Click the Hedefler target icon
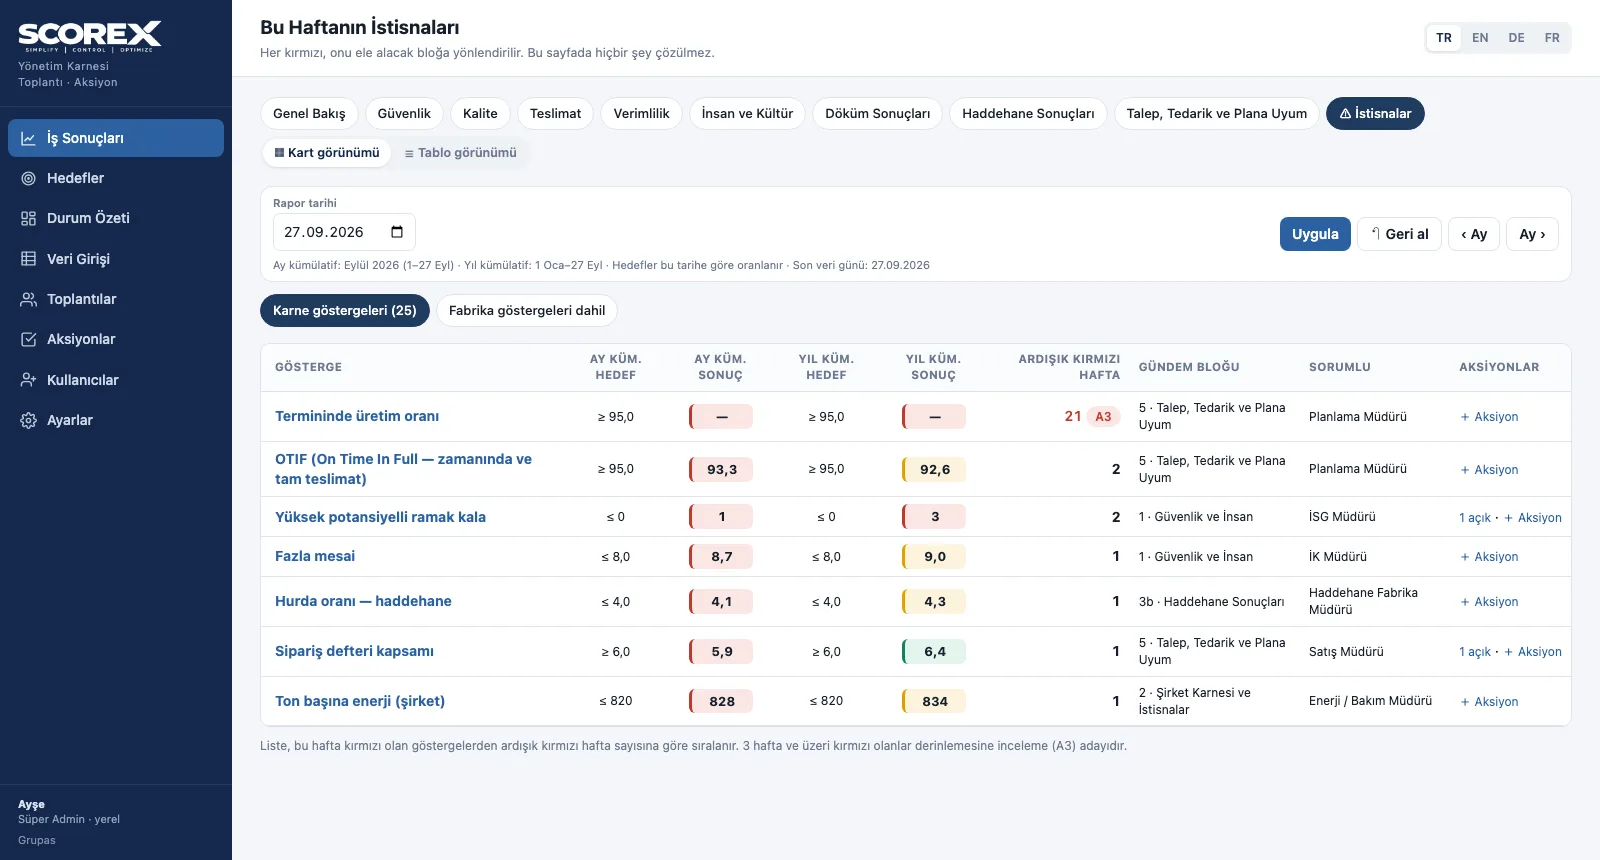Image resolution: width=1600 pixels, height=860 pixels. click(x=29, y=178)
